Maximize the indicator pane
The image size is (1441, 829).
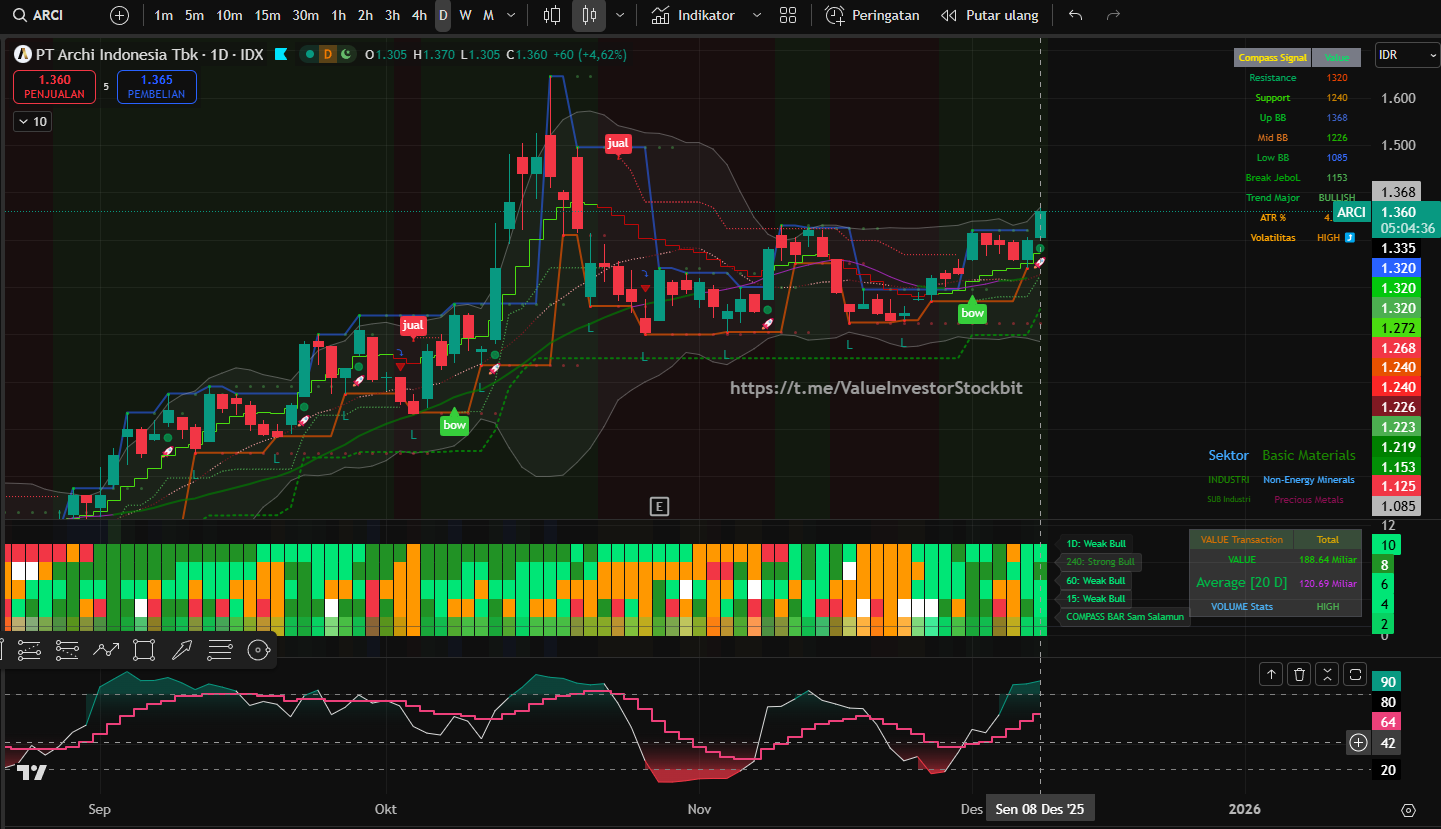pos(1355,674)
